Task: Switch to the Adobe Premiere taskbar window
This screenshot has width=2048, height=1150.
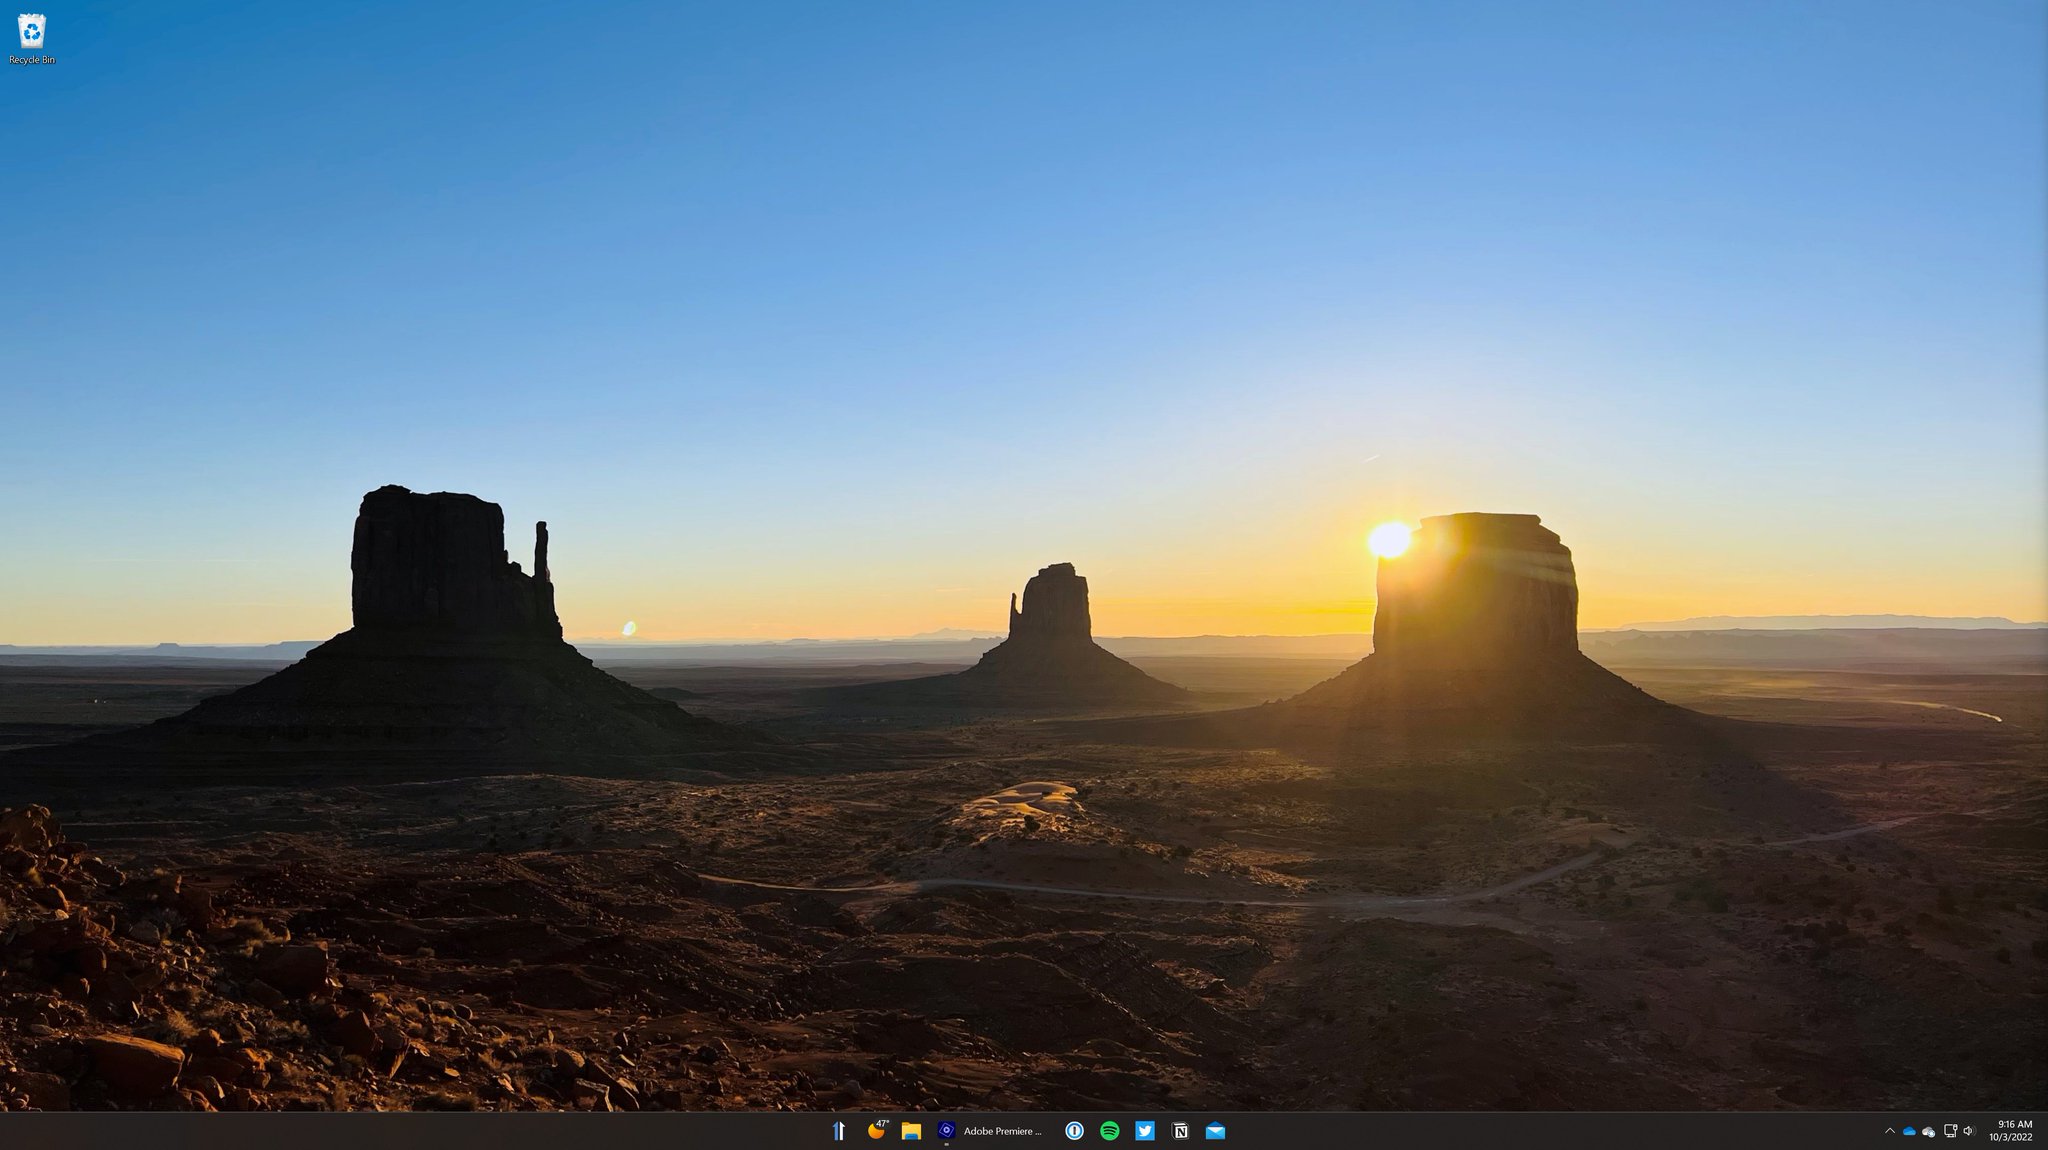Action: (990, 1131)
